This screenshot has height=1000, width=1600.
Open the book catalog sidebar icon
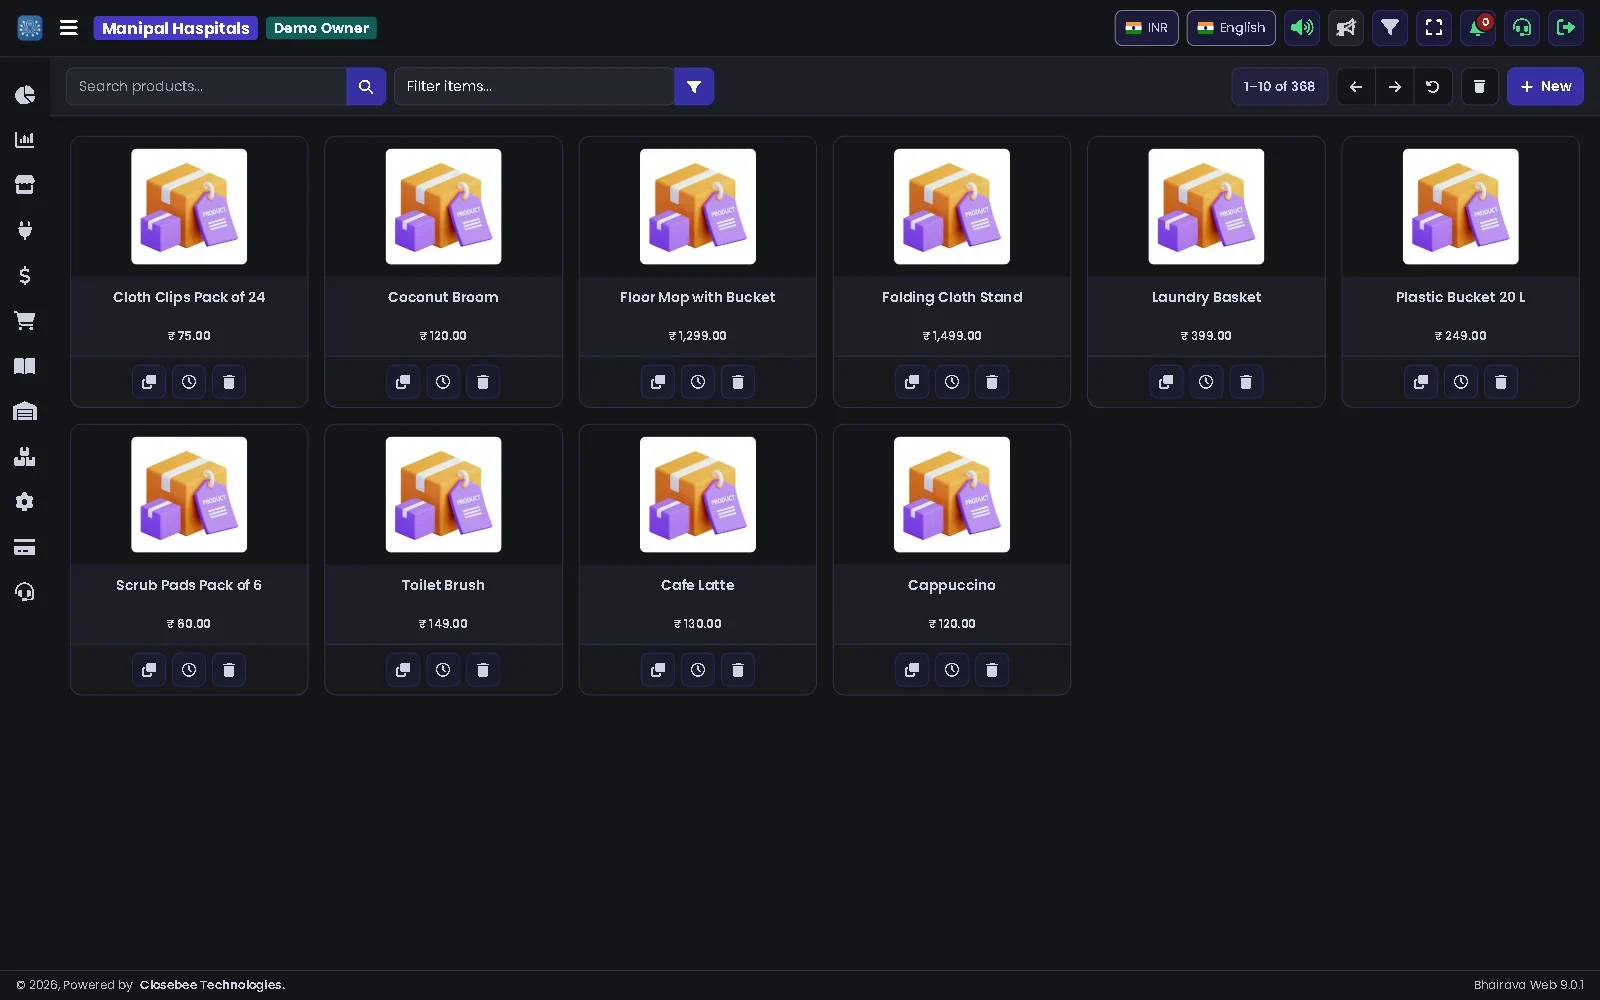[25, 366]
